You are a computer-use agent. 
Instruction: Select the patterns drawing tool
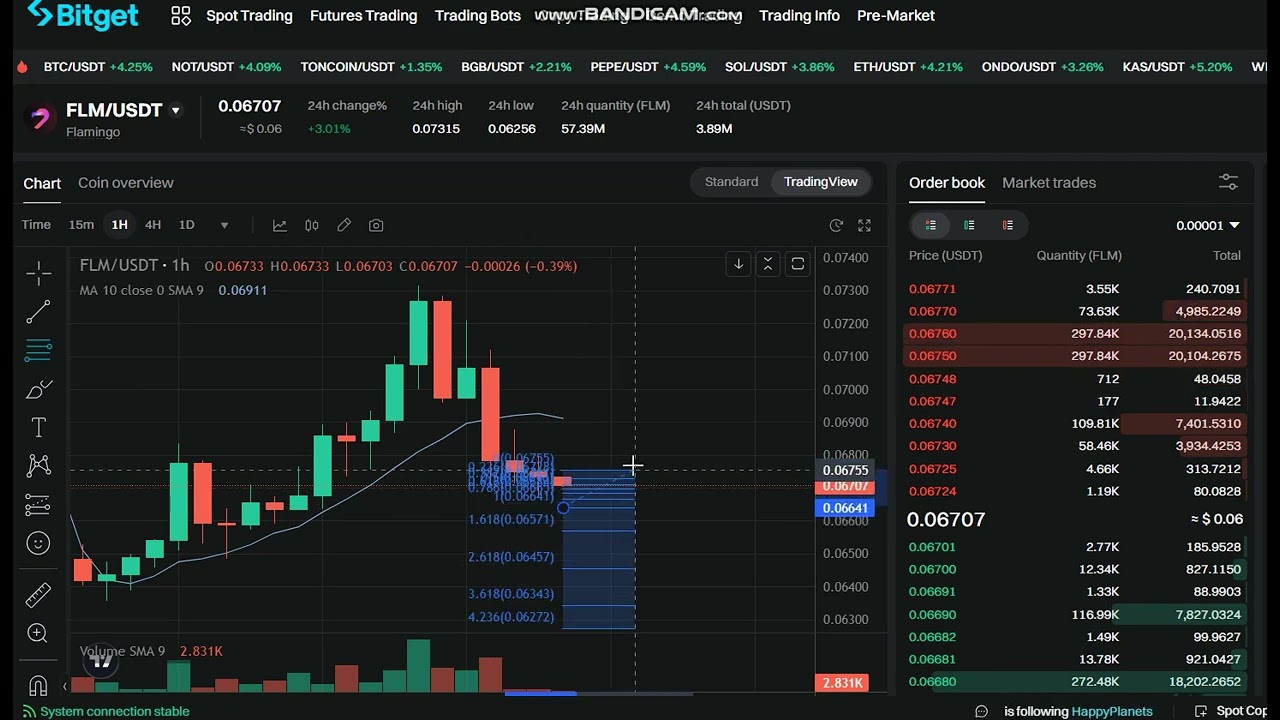38,465
